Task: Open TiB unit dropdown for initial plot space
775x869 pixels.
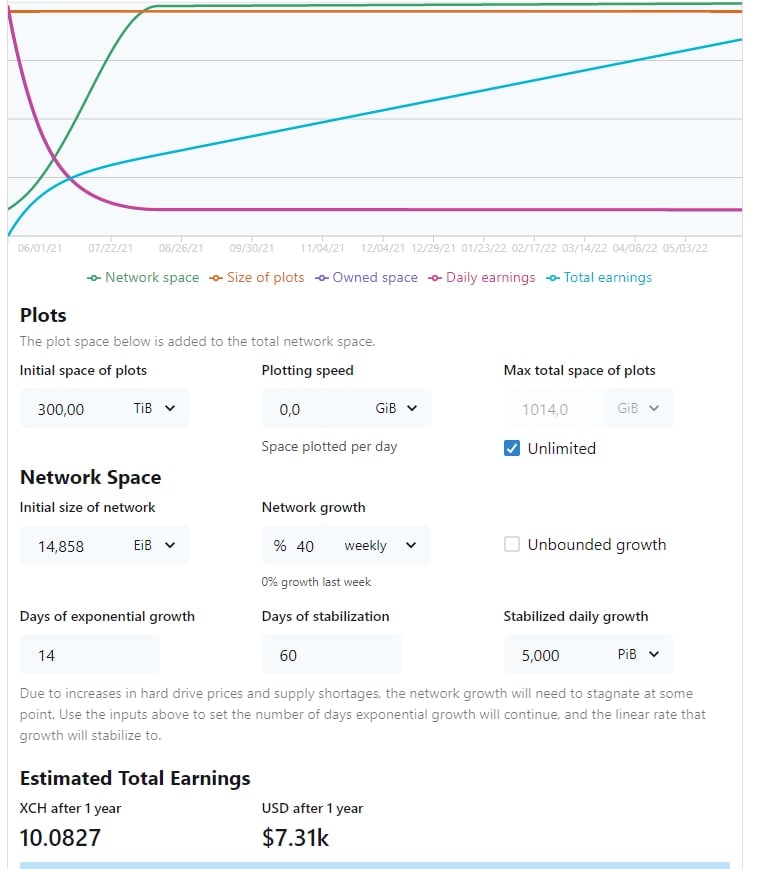Action: [x=156, y=408]
